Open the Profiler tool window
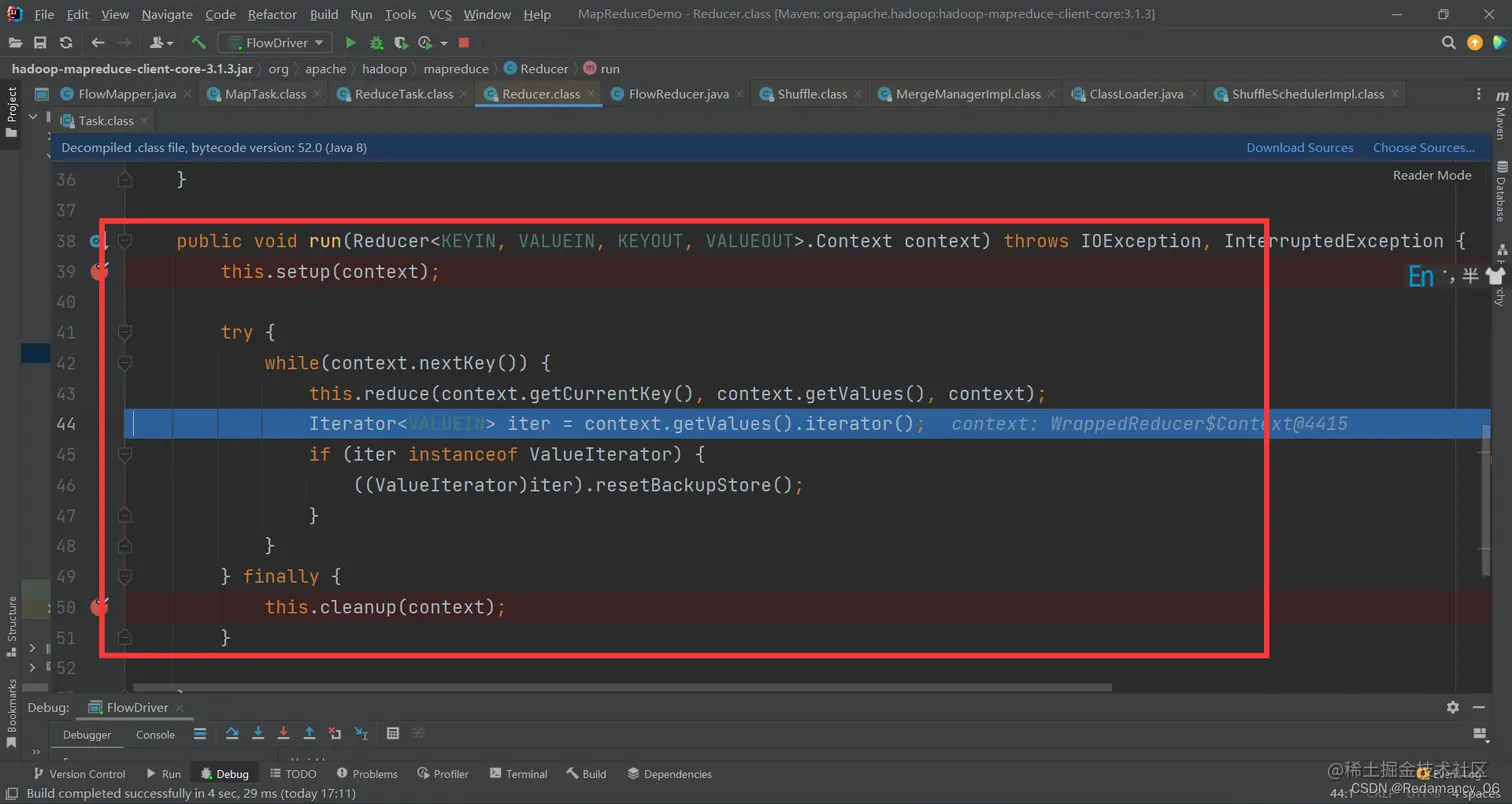The image size is (1512, 804). point(443,774)
